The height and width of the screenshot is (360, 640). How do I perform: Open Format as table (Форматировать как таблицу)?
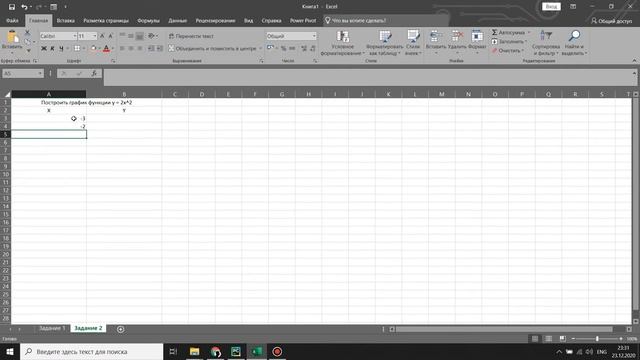point(385,42)
